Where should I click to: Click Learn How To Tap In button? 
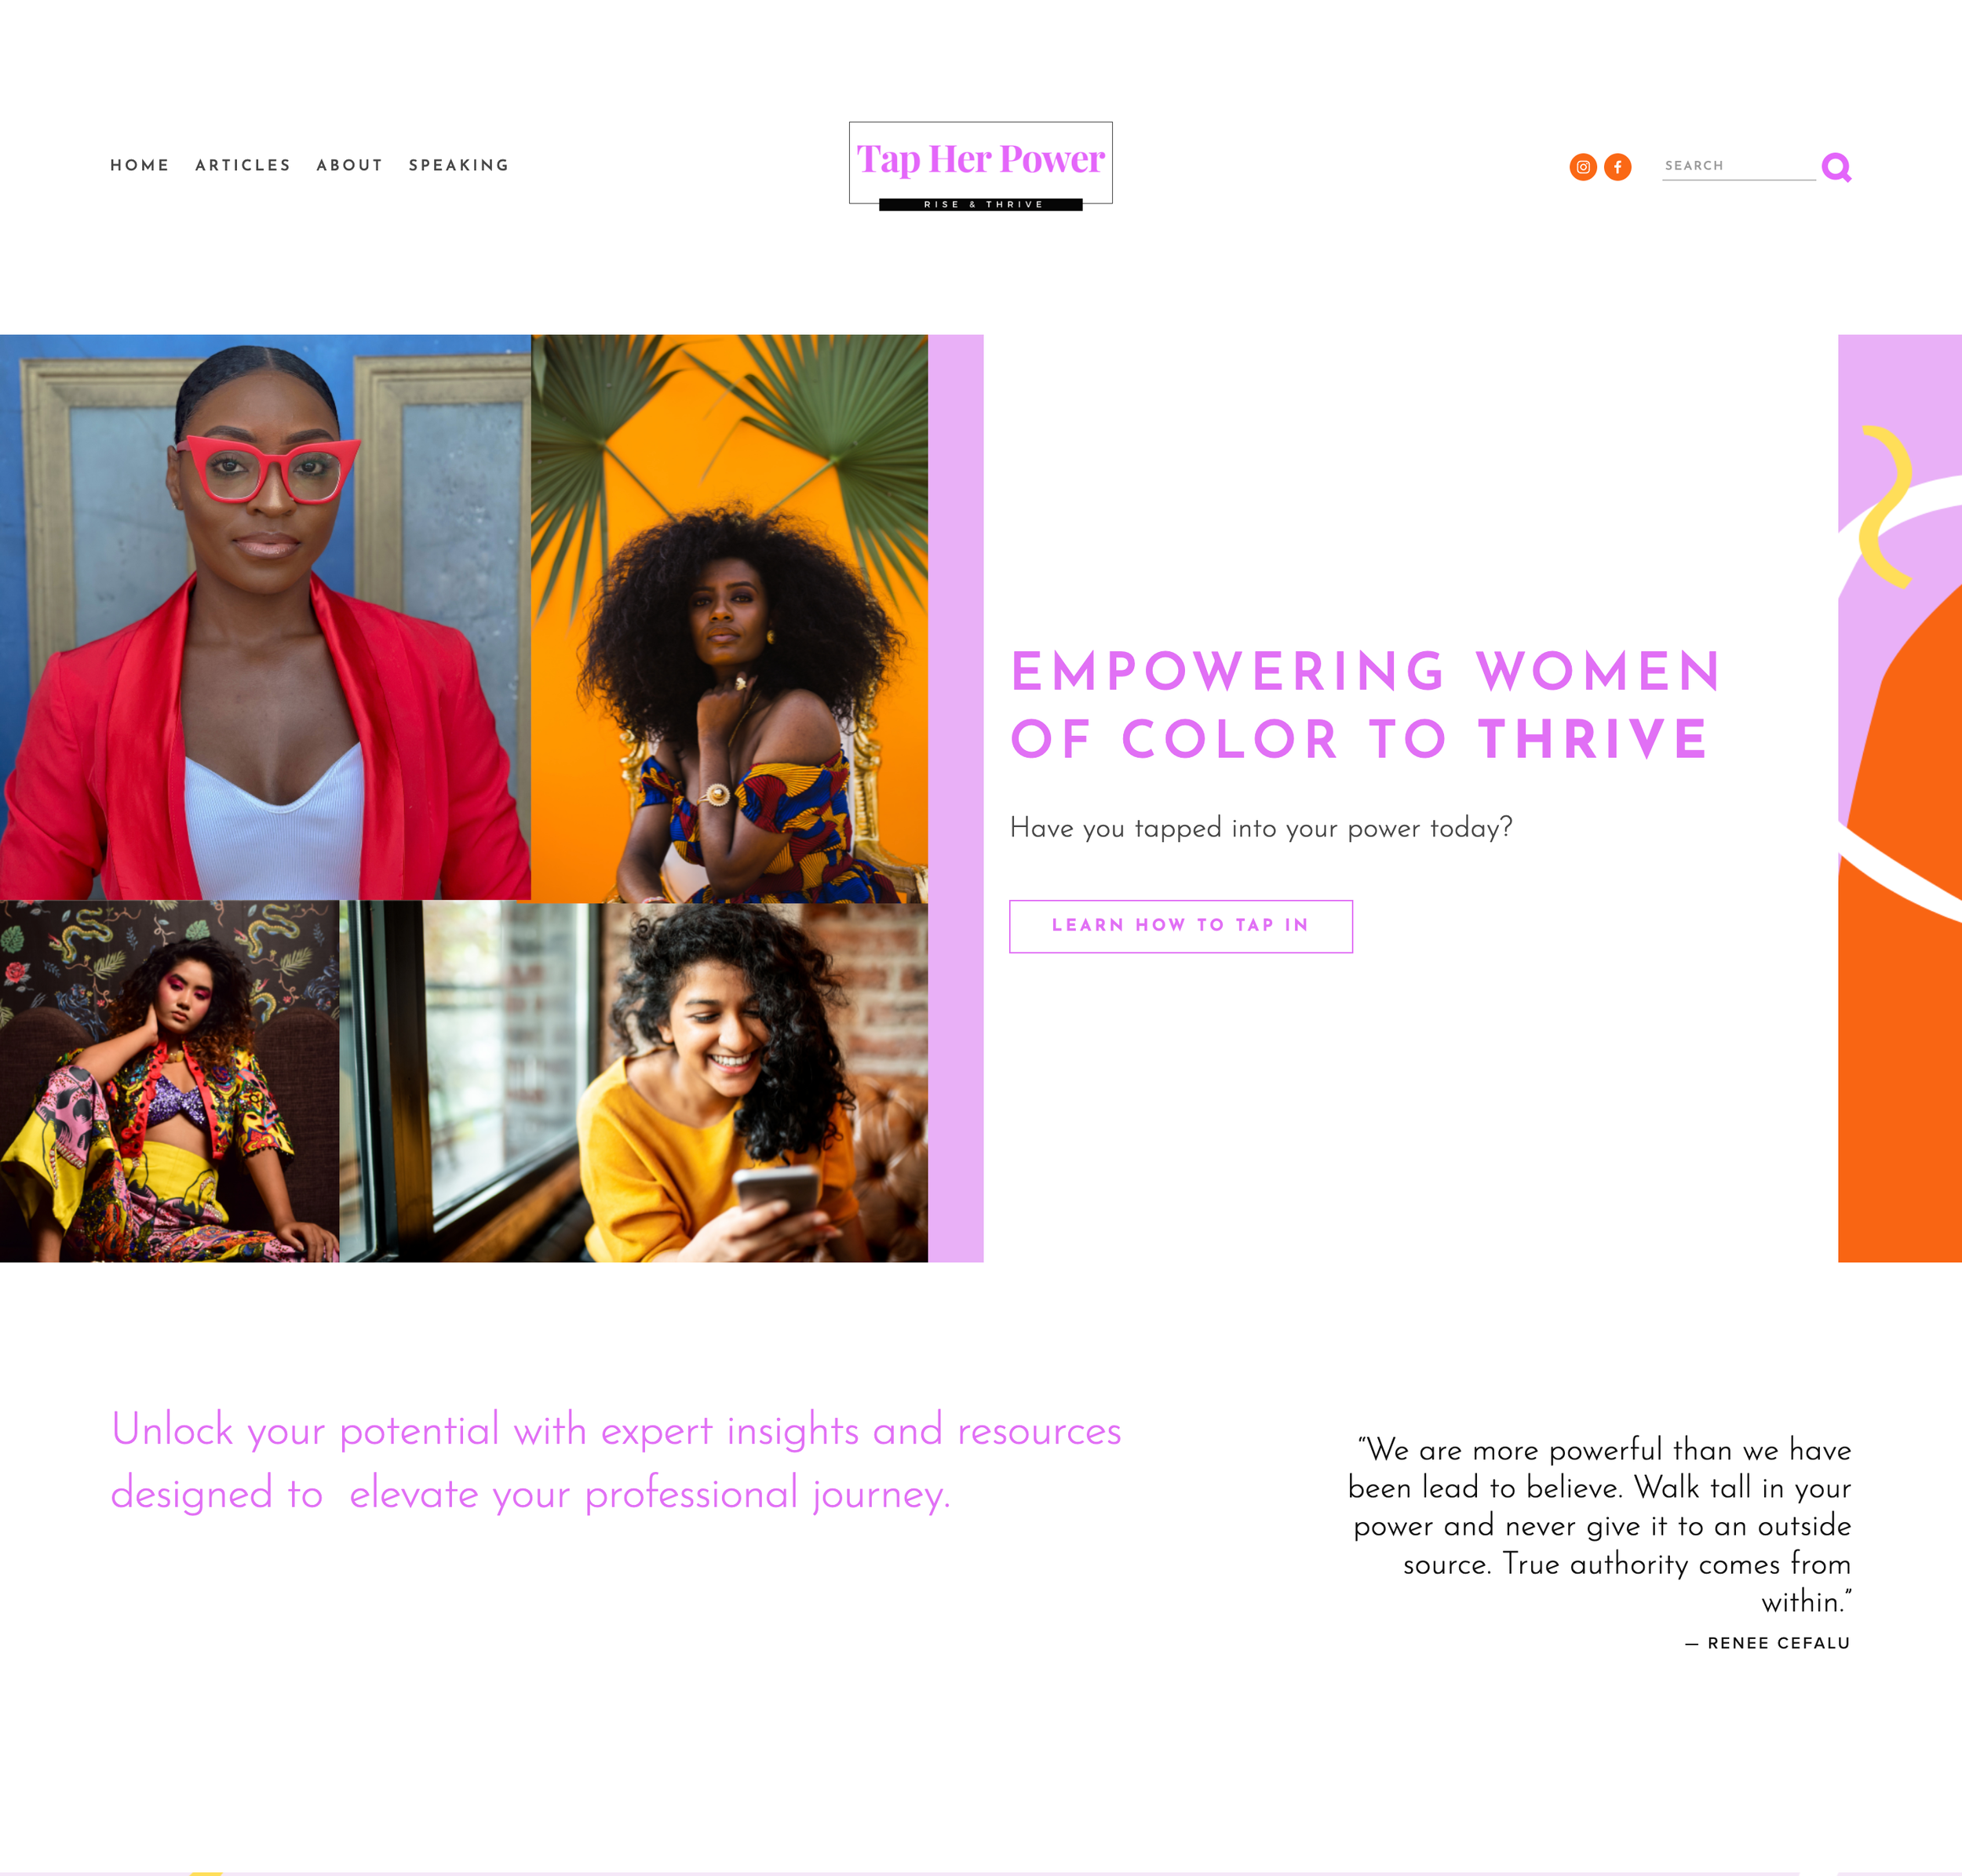coord(1181,926)
